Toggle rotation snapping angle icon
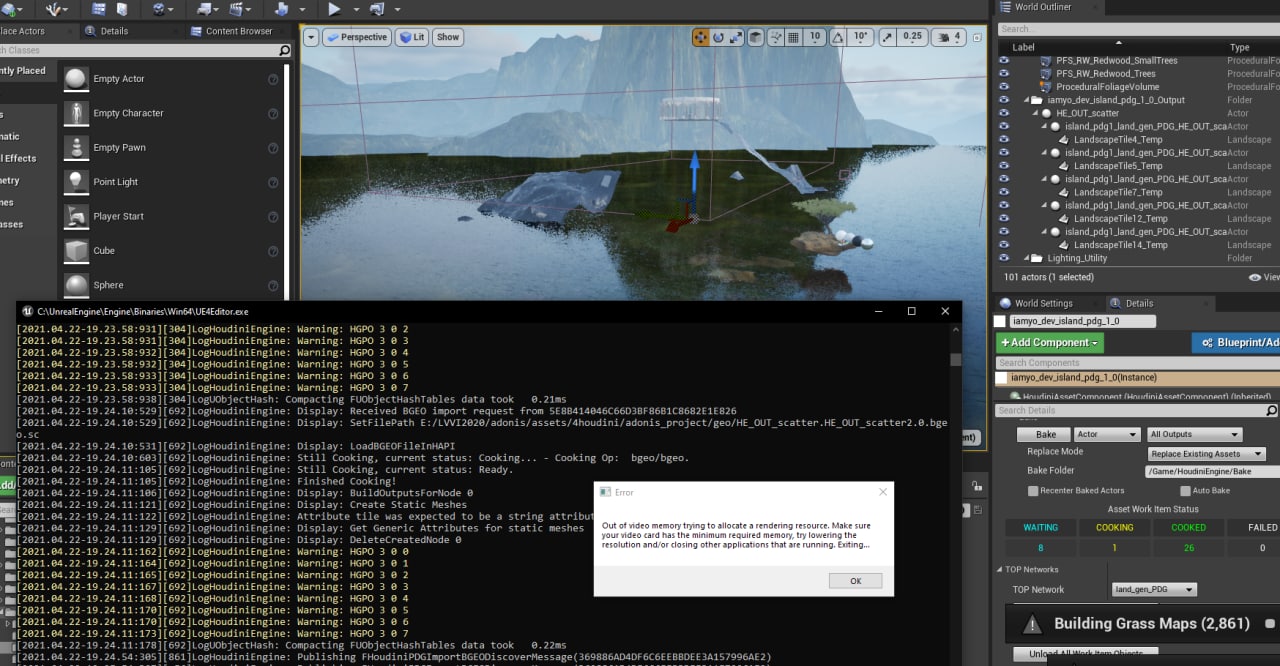 point(838,37)
